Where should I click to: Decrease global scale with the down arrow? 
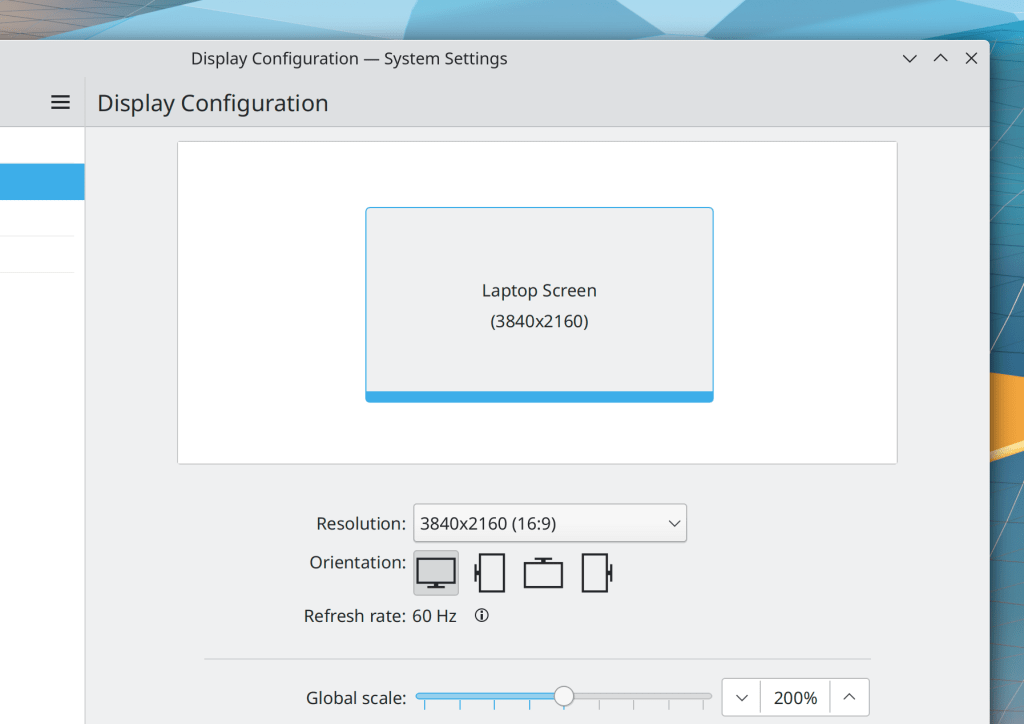[x=741, y=698]
